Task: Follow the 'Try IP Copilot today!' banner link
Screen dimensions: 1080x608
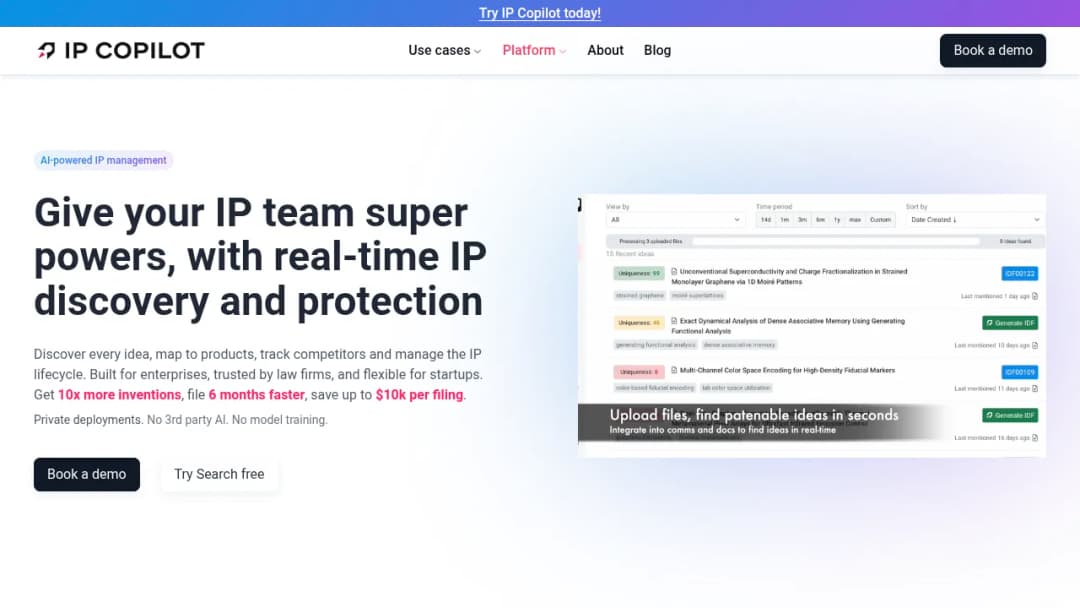Action: coord(540,13)
